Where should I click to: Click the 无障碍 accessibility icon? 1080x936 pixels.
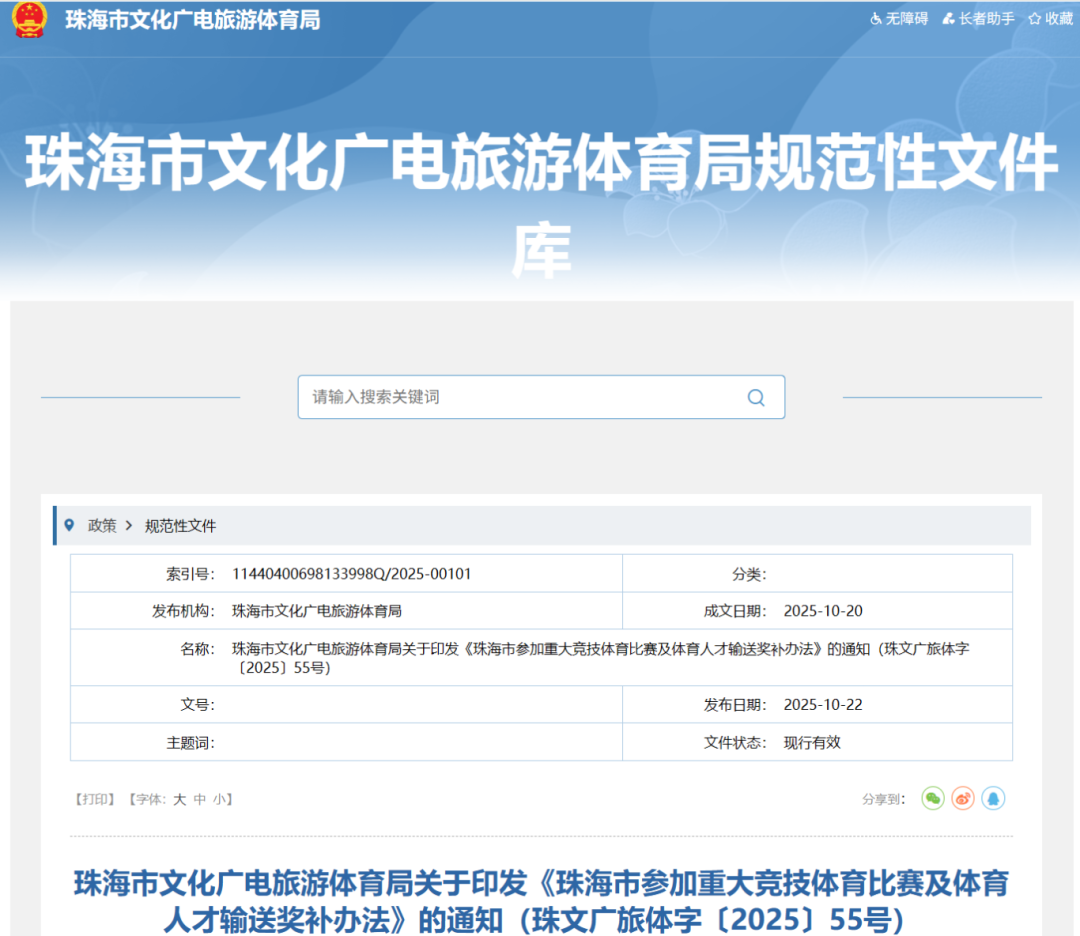tap(876, 19)
